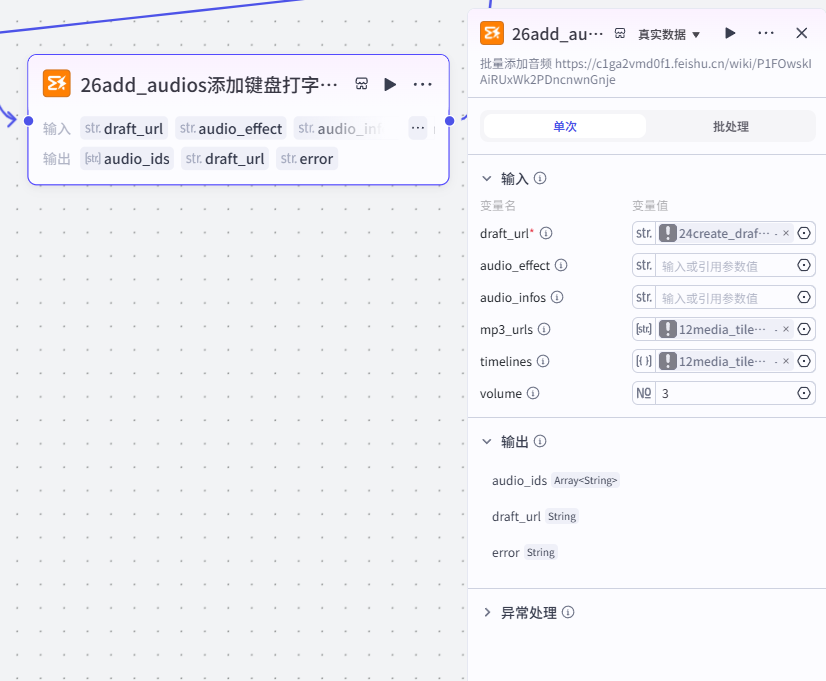Click the audio_infos value input field
Screen dimensions: 826x681
point(725,298)
